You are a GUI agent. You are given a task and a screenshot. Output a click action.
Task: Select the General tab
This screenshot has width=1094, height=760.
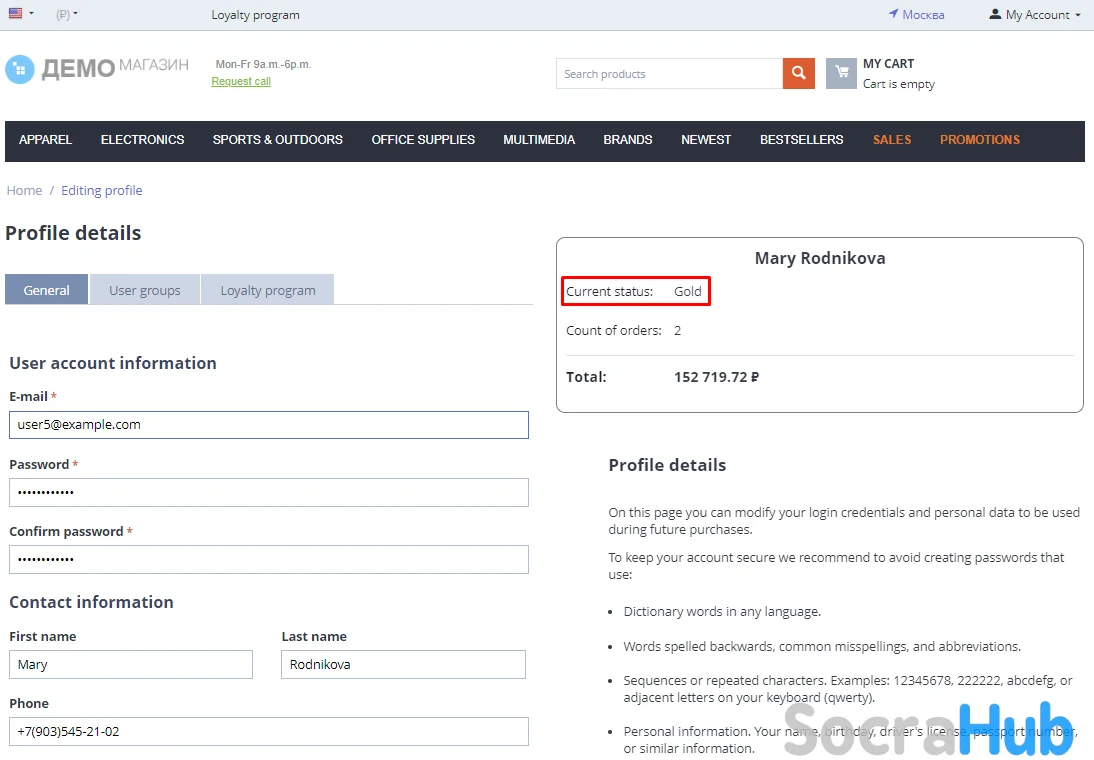click(x=47, y=290)
